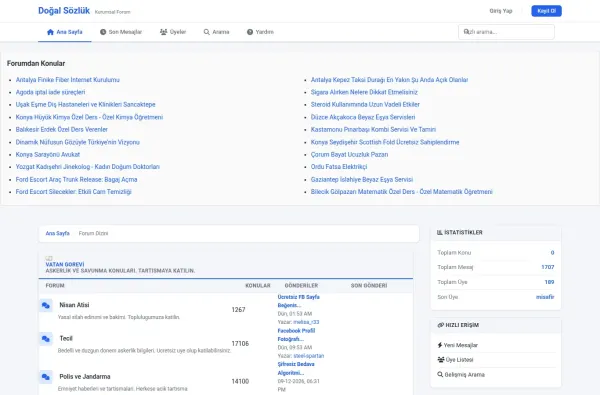Open Yeni Mesajlar quick link
The width and height of the screenshot is (600, 395).
click(458, 345)
